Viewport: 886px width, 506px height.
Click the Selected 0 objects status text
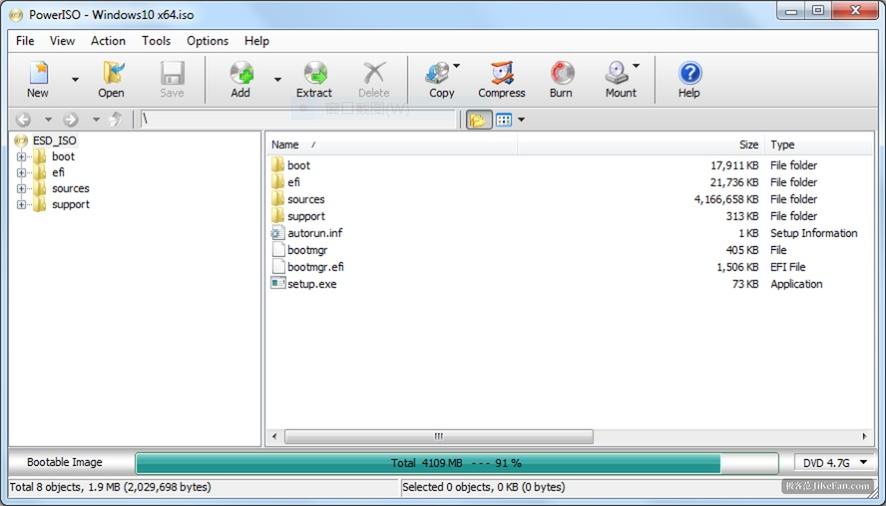[x=483, y=487]
